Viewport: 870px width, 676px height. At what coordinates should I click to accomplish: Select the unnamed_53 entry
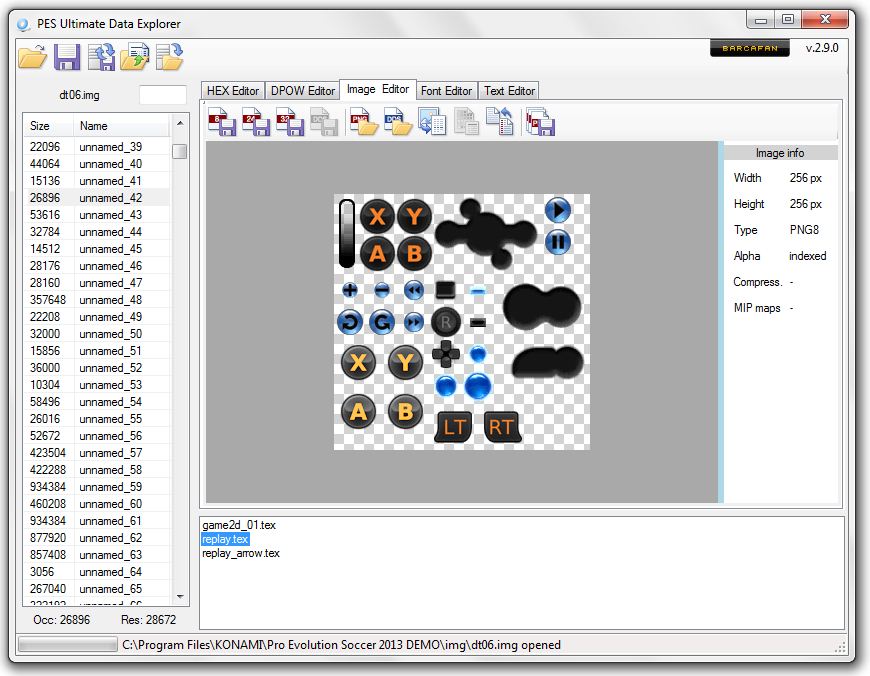[x=97, y=385]
